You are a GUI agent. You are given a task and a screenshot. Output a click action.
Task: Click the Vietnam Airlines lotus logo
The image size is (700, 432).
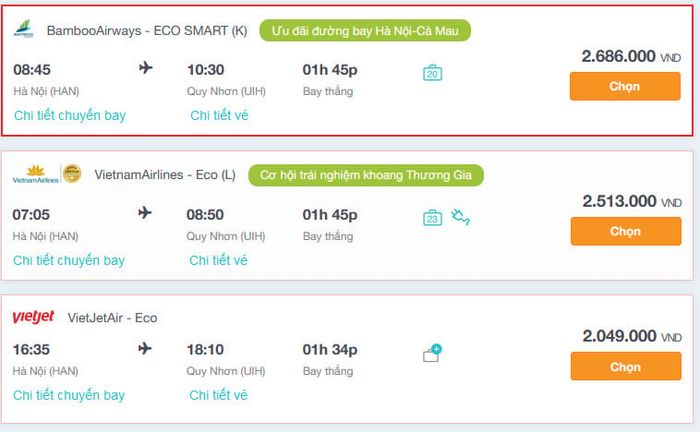[x=36, y=174]
